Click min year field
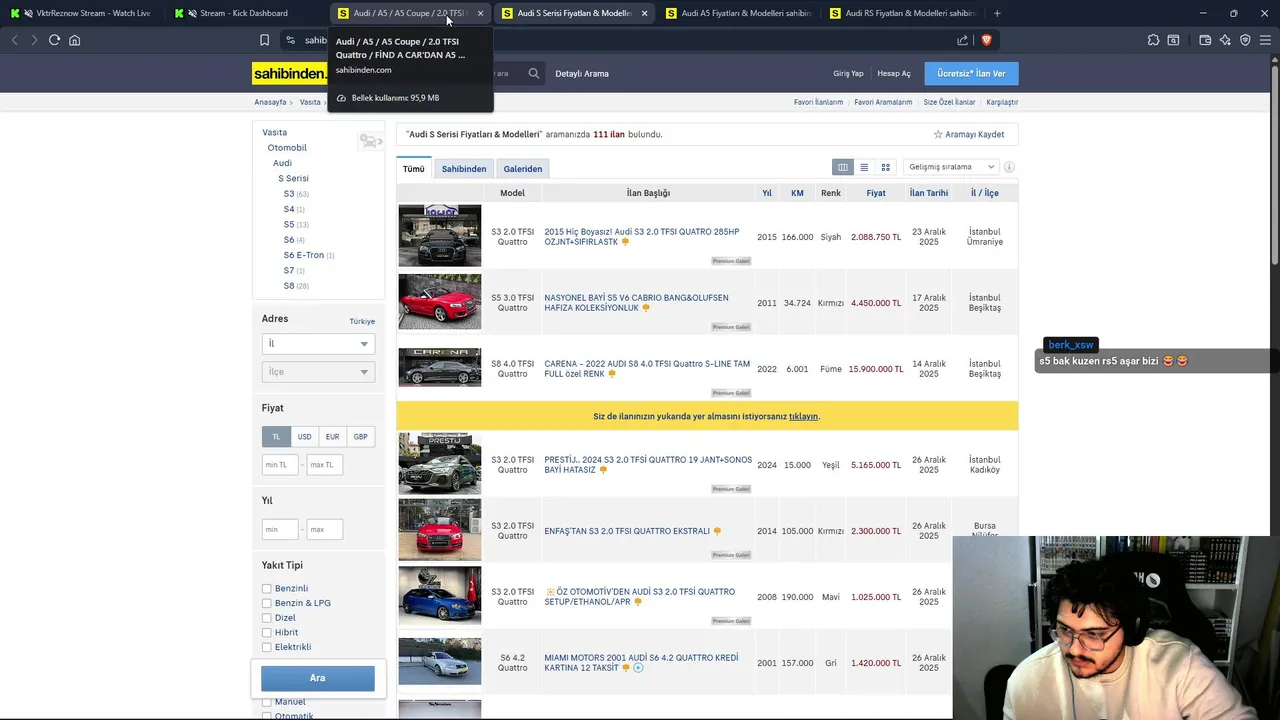 pyautogui.click(x=280, y=529)
